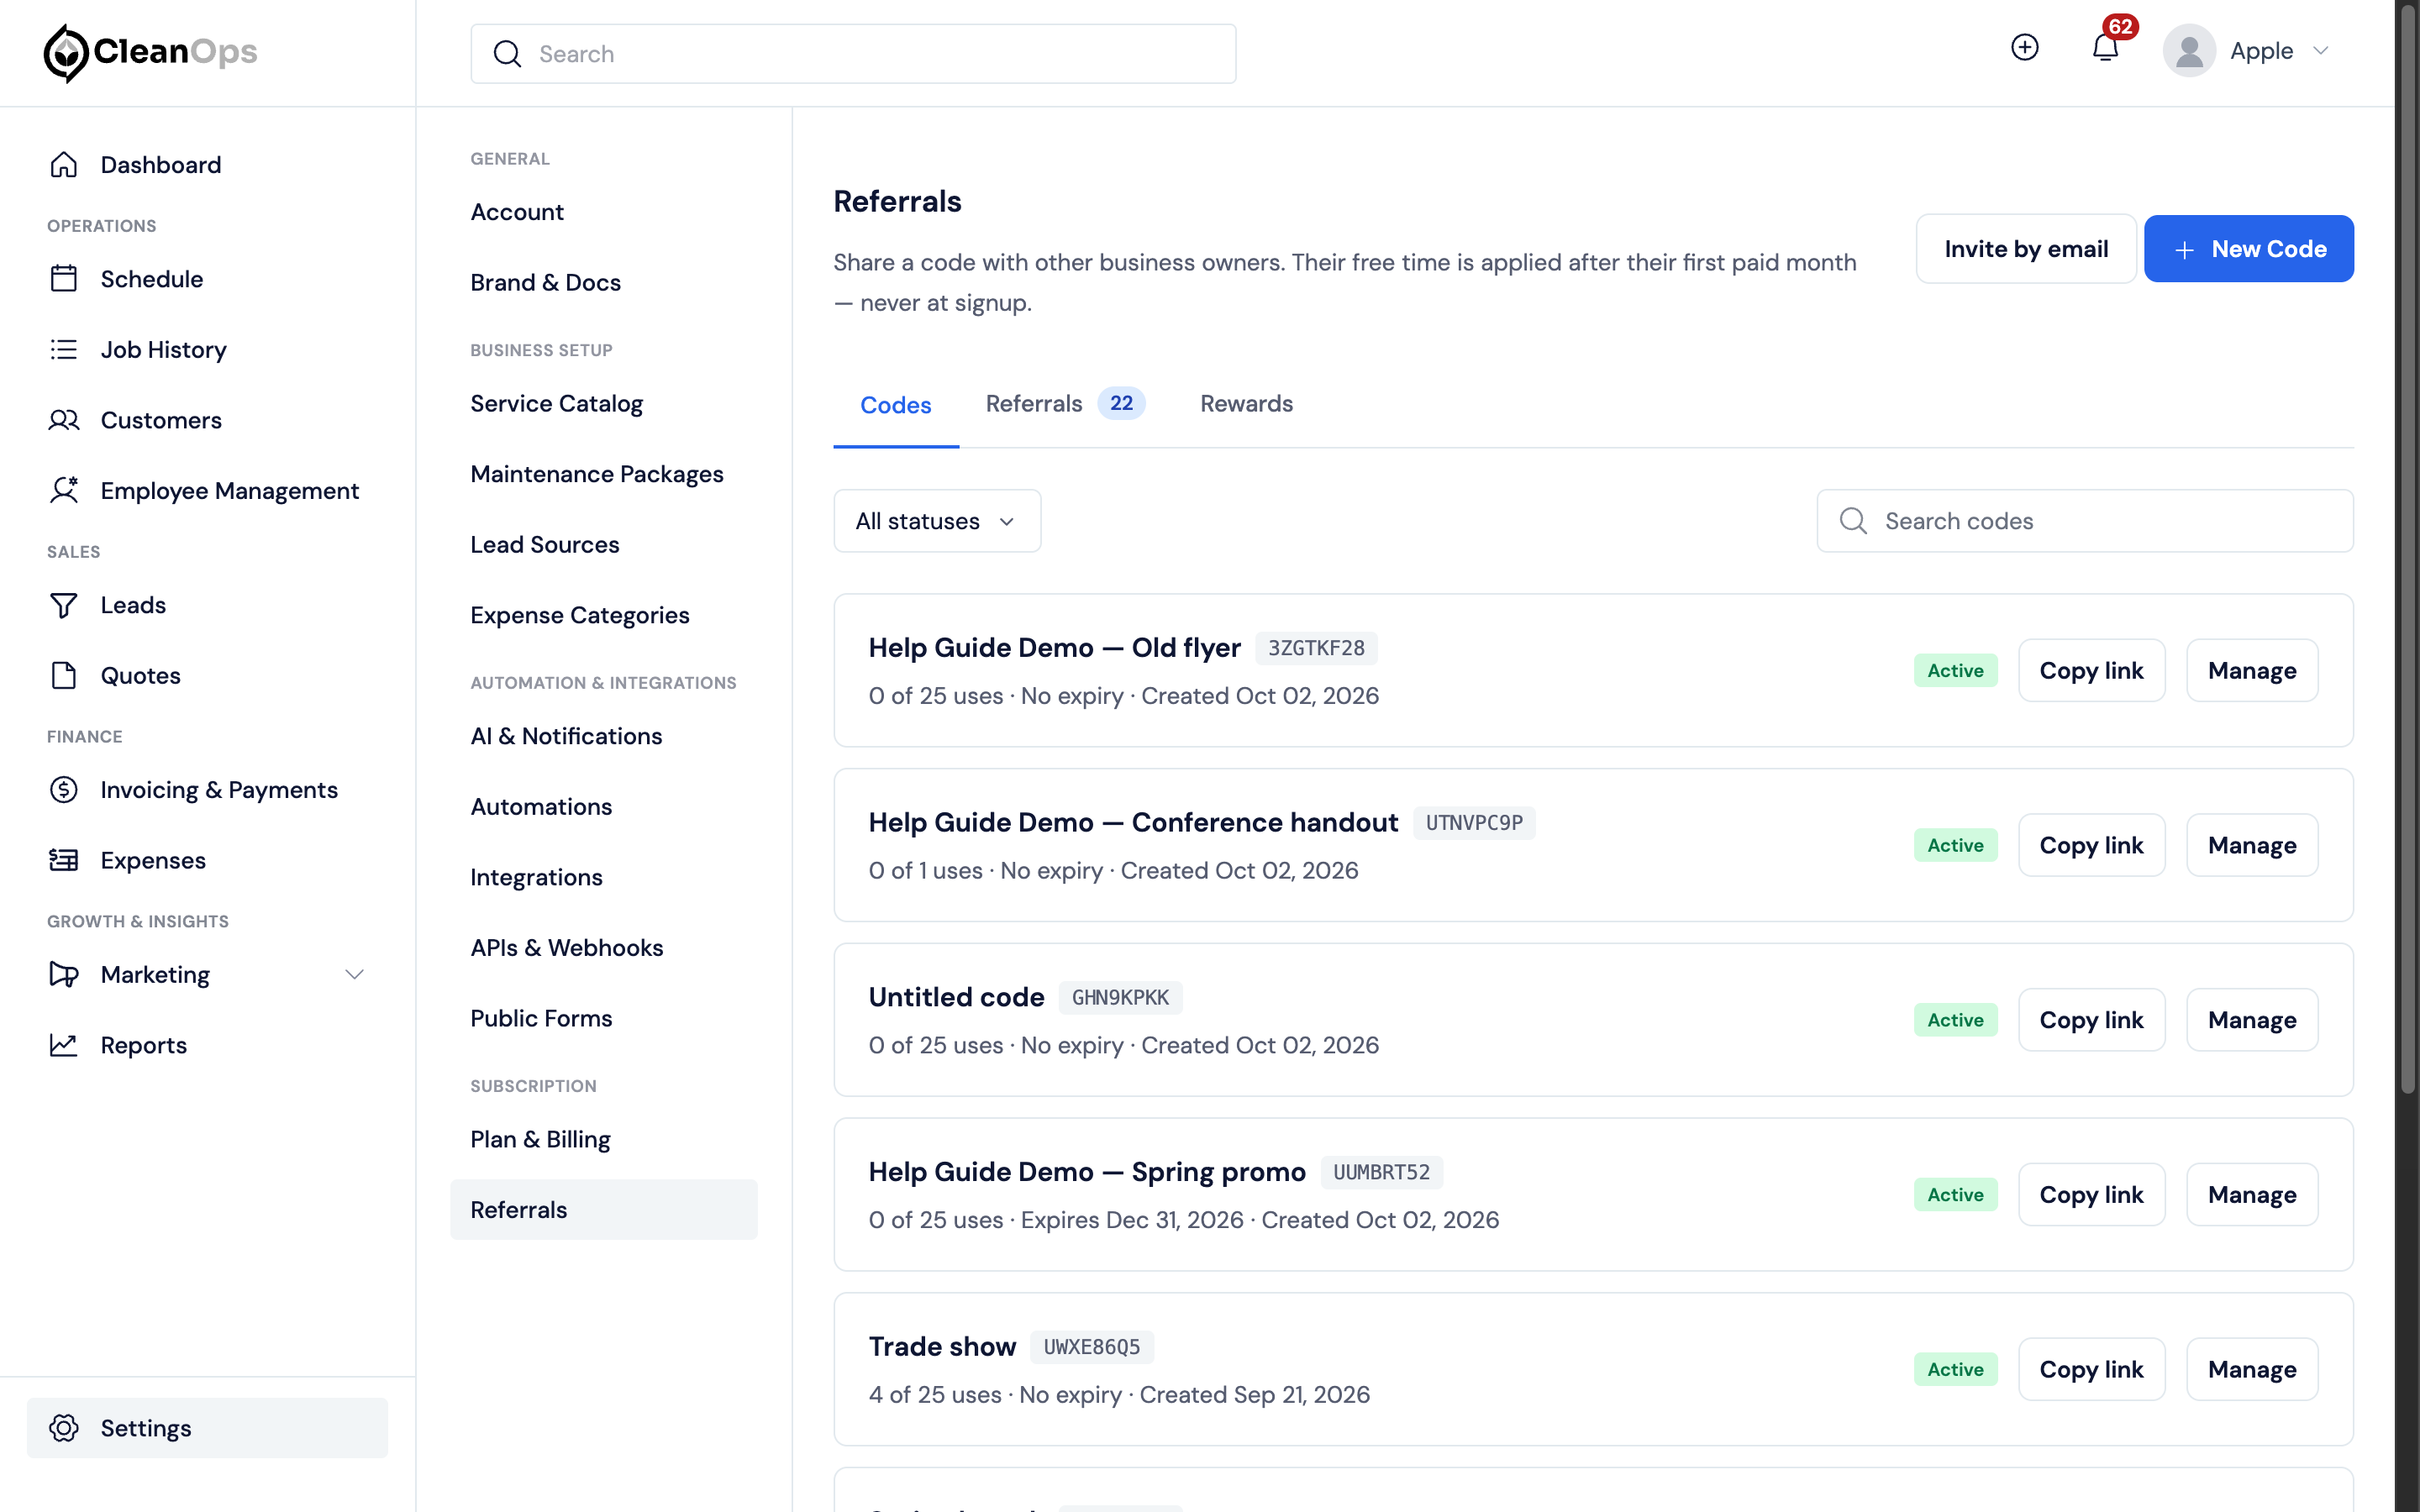Switch to the Referrals tab
Image resolution: width=2420 pixels, height=1512 pixels.
coord(1065,404)
